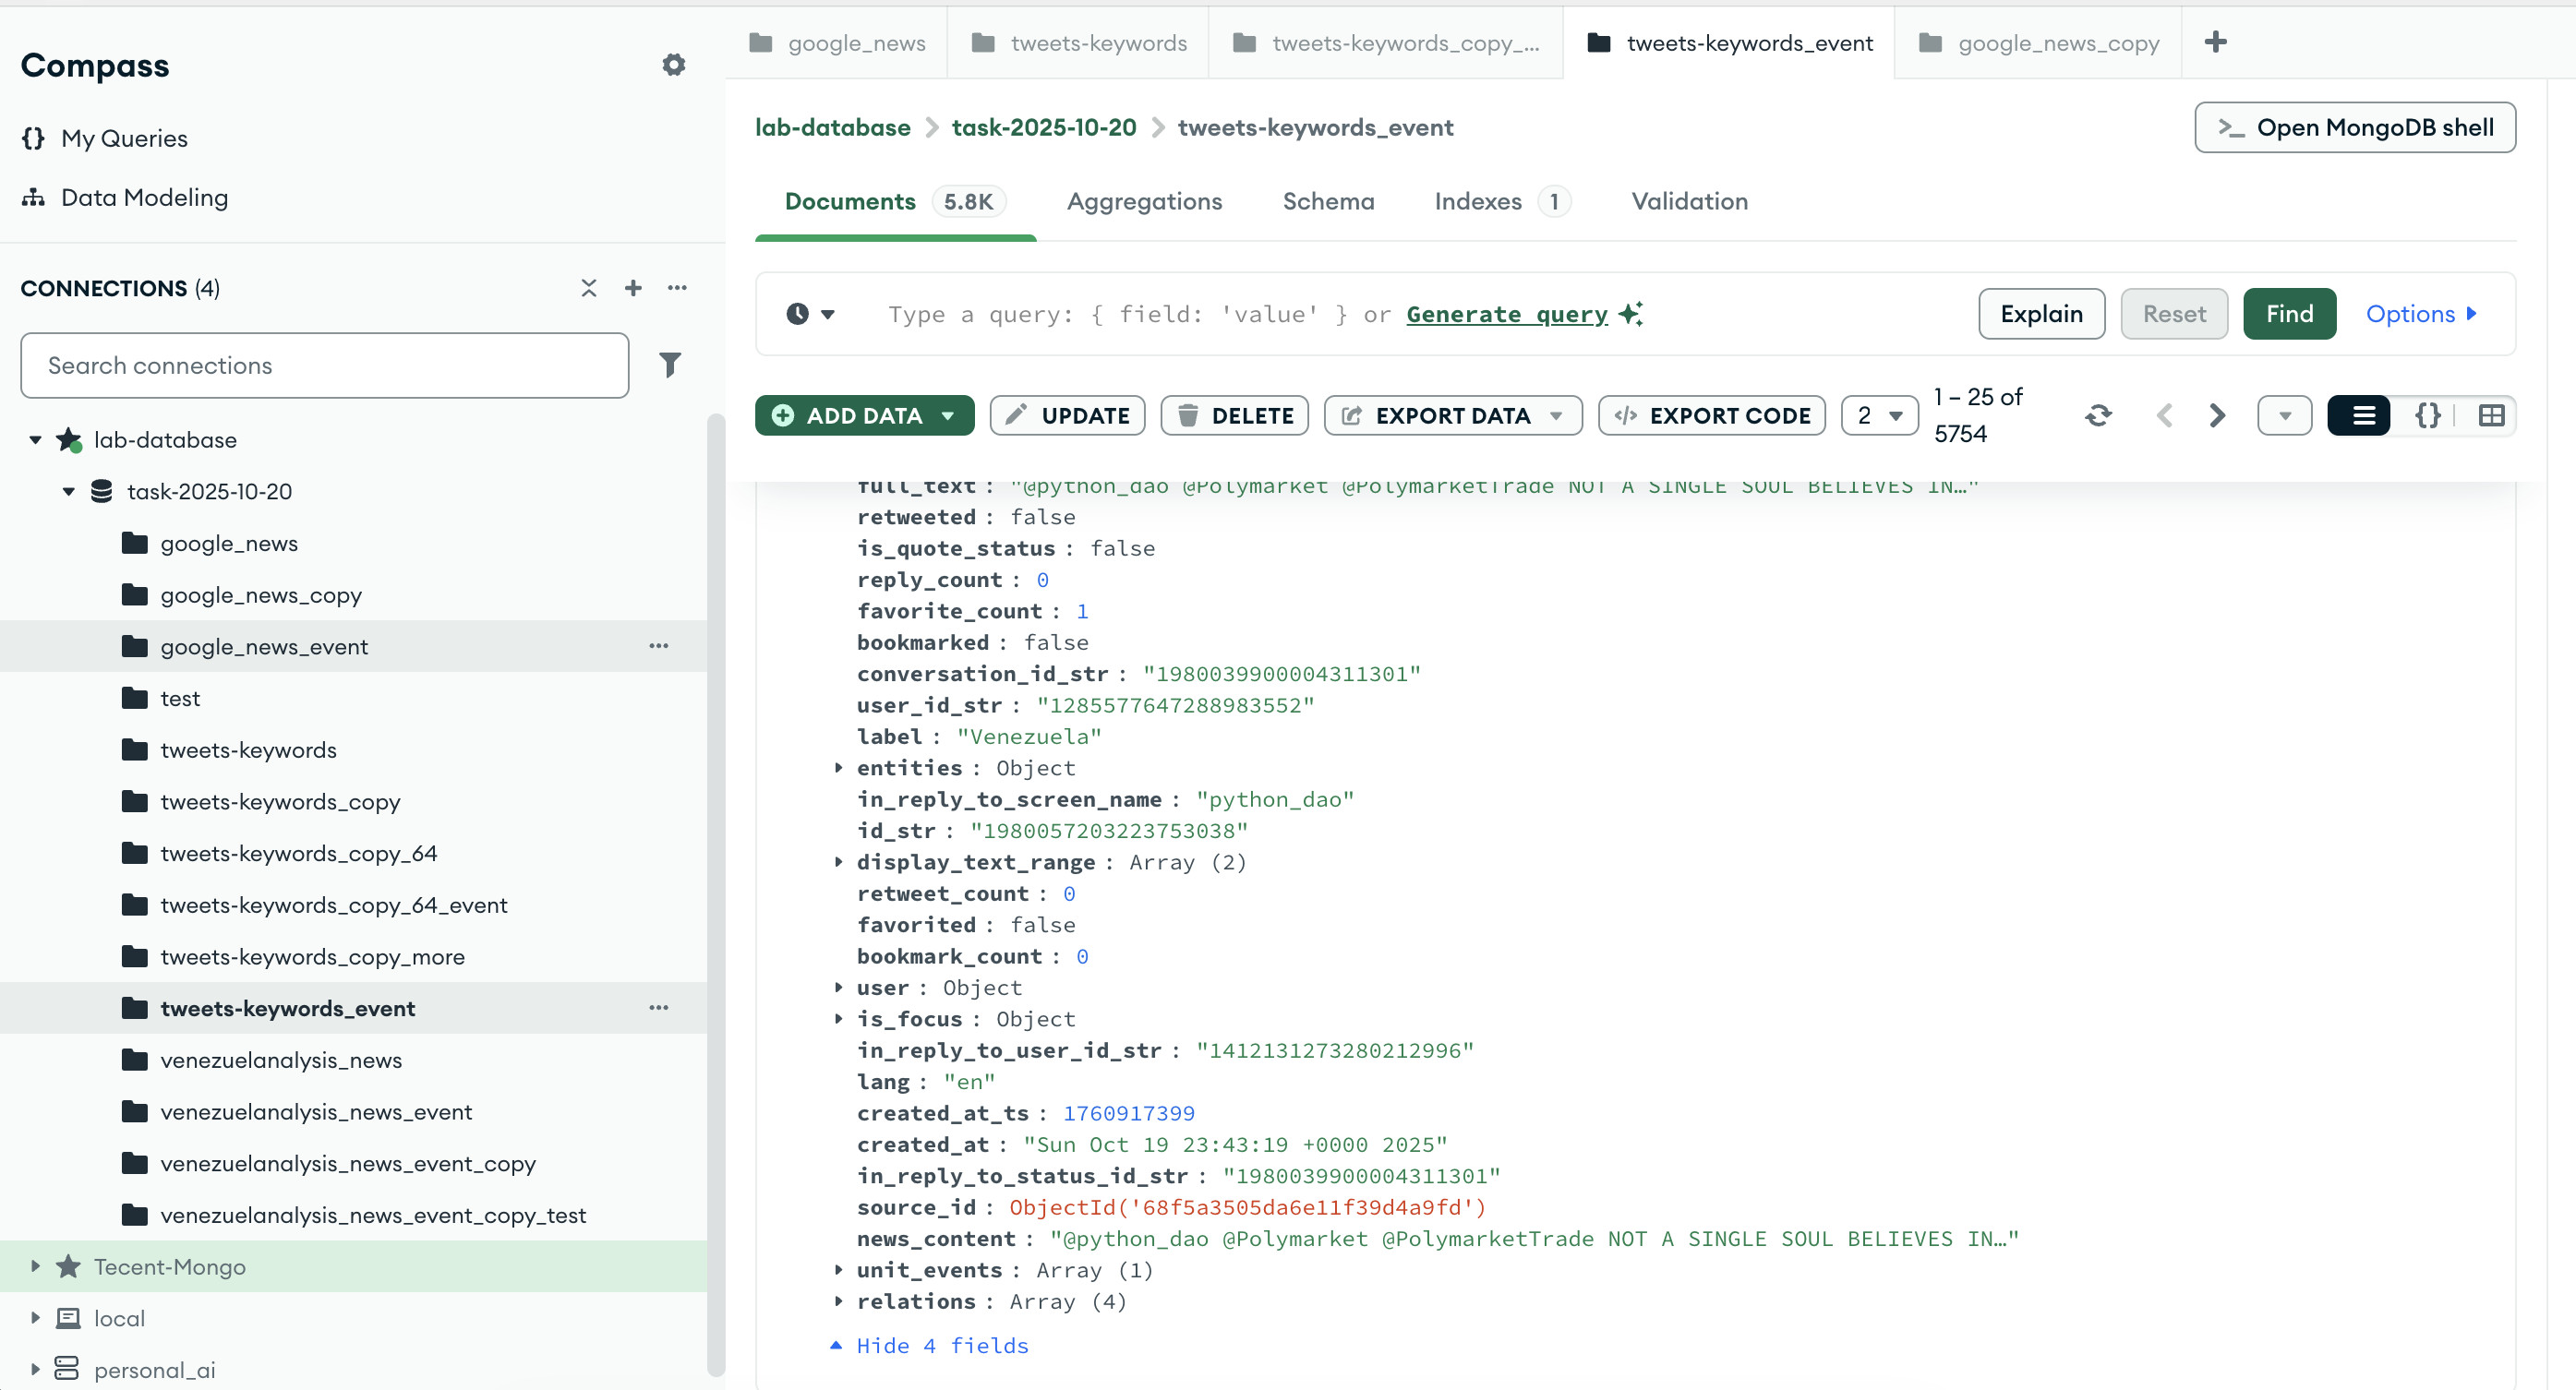2576x1390 pixels.
Task: Open documents per page dropdown showing 2
Action: point(1879,415)
